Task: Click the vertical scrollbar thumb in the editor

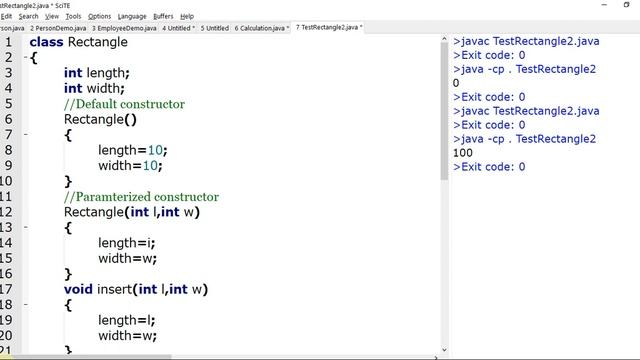Action: [444, 111]
